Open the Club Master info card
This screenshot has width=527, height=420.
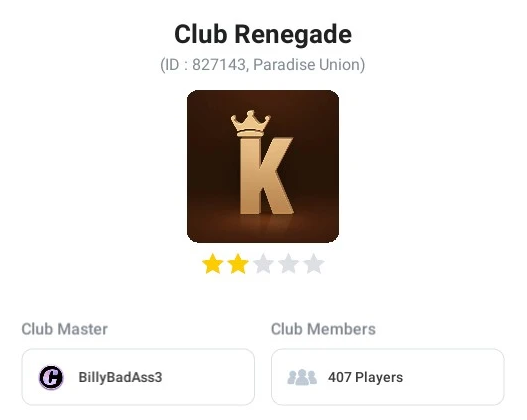pyautogui.click(x=138, y=377)
